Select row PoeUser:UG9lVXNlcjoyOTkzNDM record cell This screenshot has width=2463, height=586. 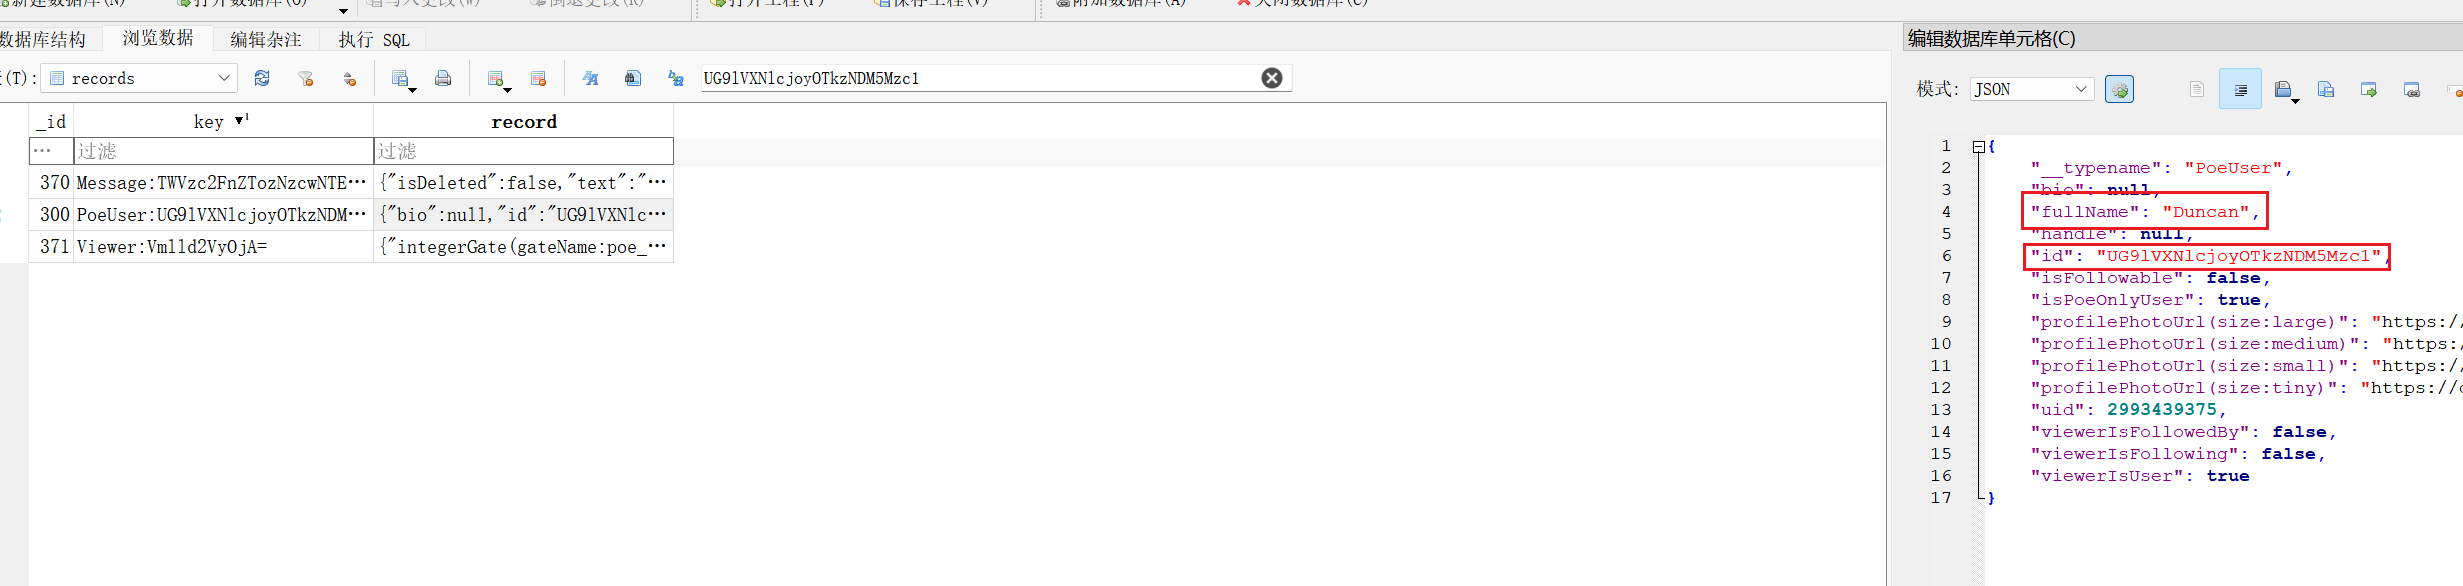(x=523, y=215)
